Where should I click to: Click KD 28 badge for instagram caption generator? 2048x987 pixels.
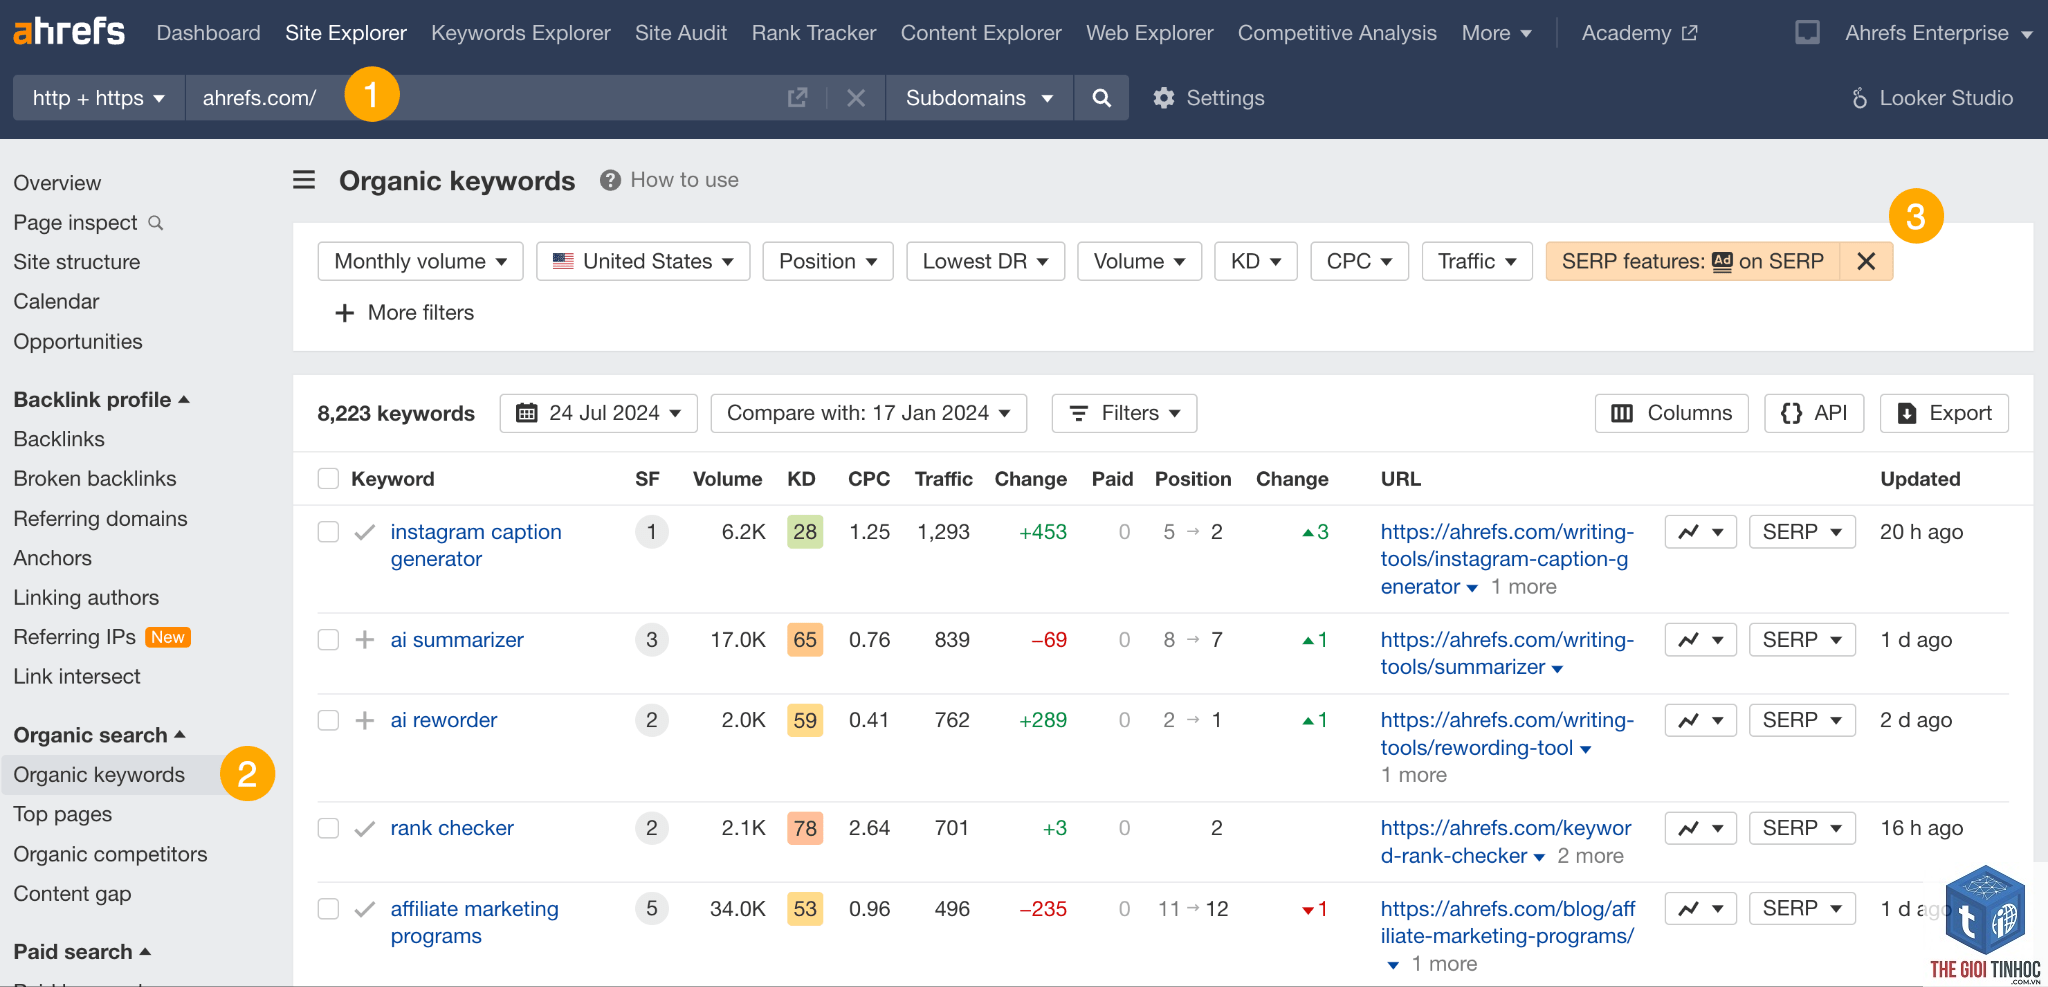(805, 532)
